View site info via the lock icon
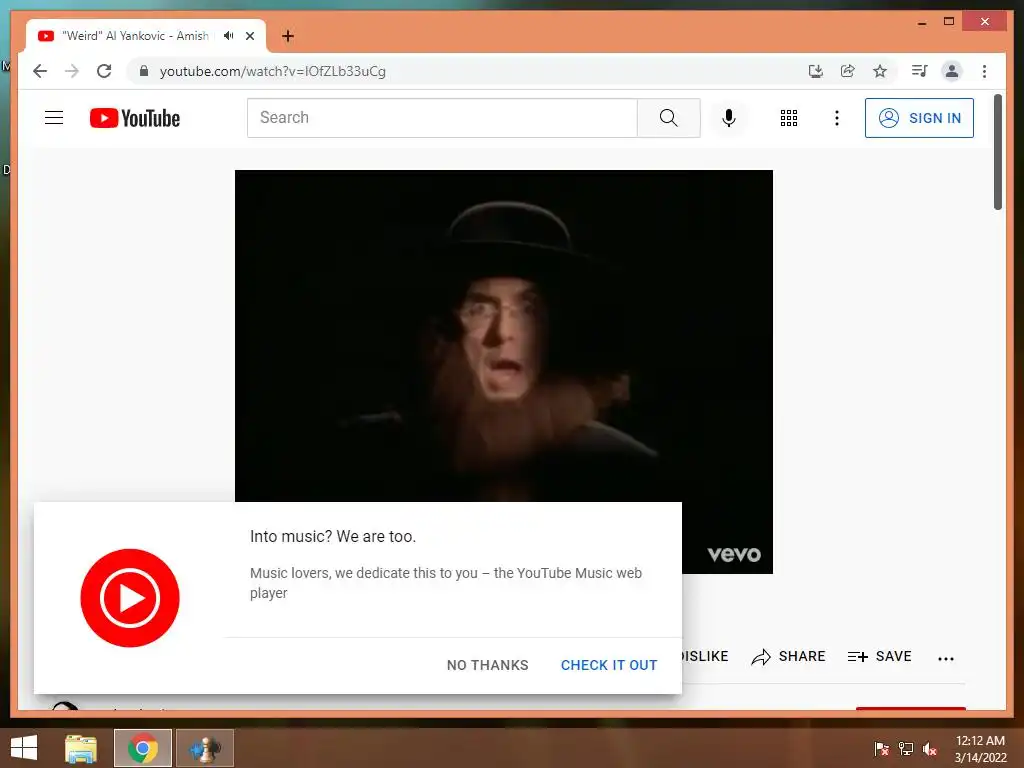1024x768 pixels. click(144, 71)
